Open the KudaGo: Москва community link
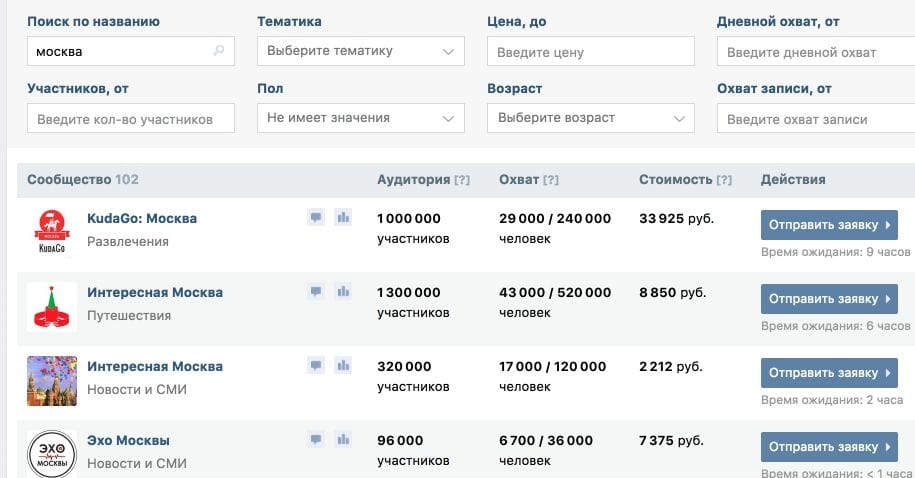The width and height of the screenshot is (915, 478). [142, 218]
